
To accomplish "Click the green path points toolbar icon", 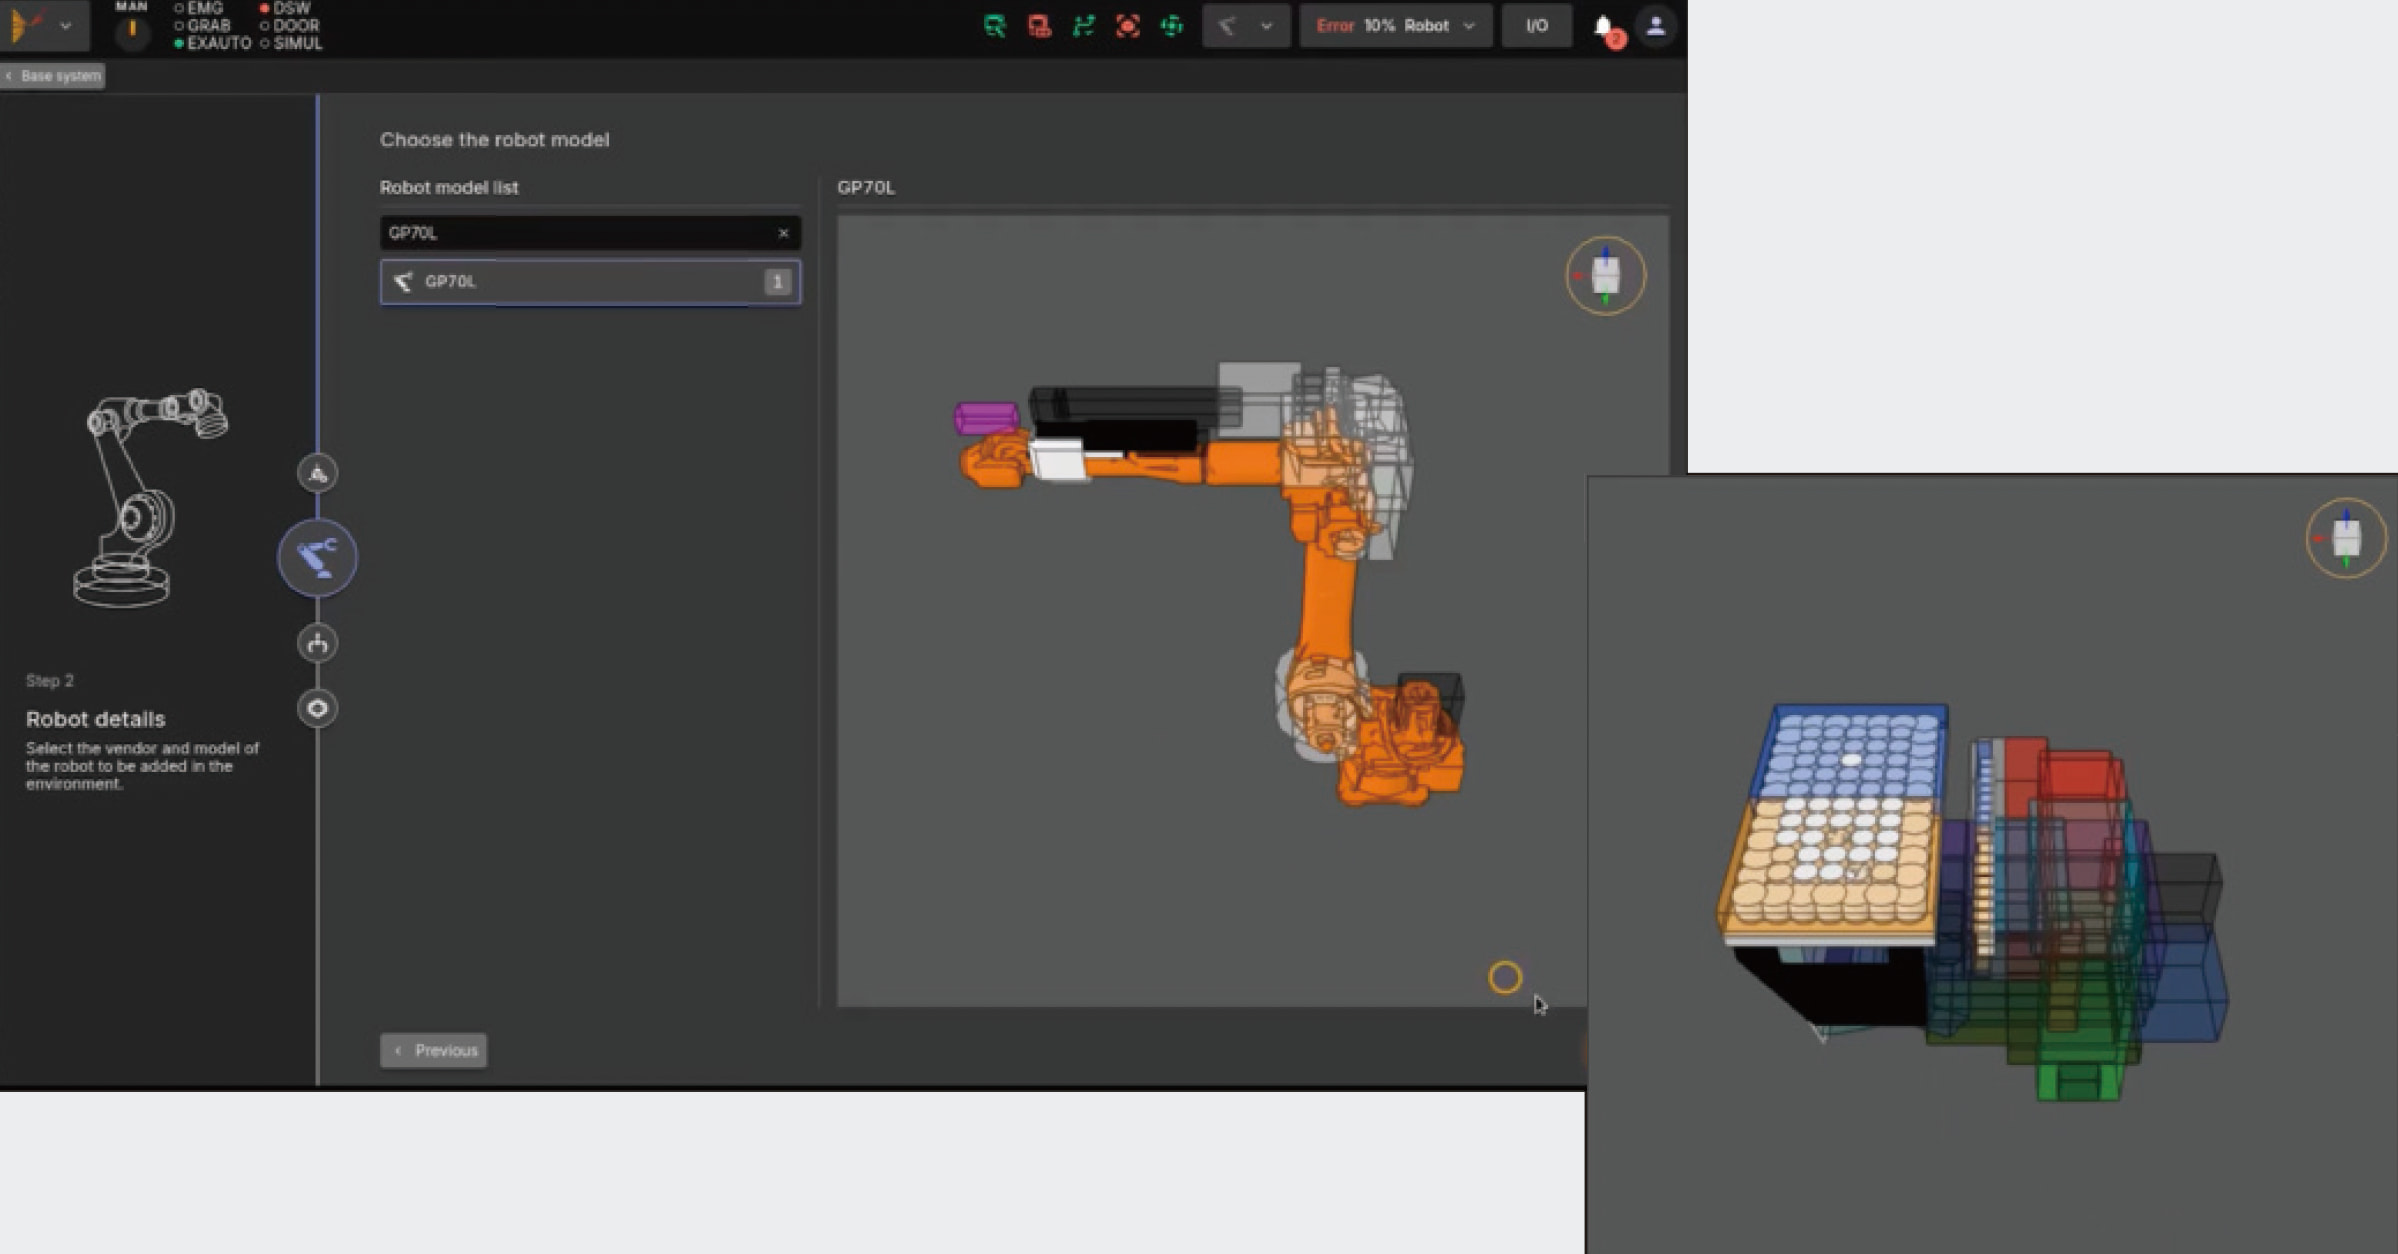I will point(1083,26).
